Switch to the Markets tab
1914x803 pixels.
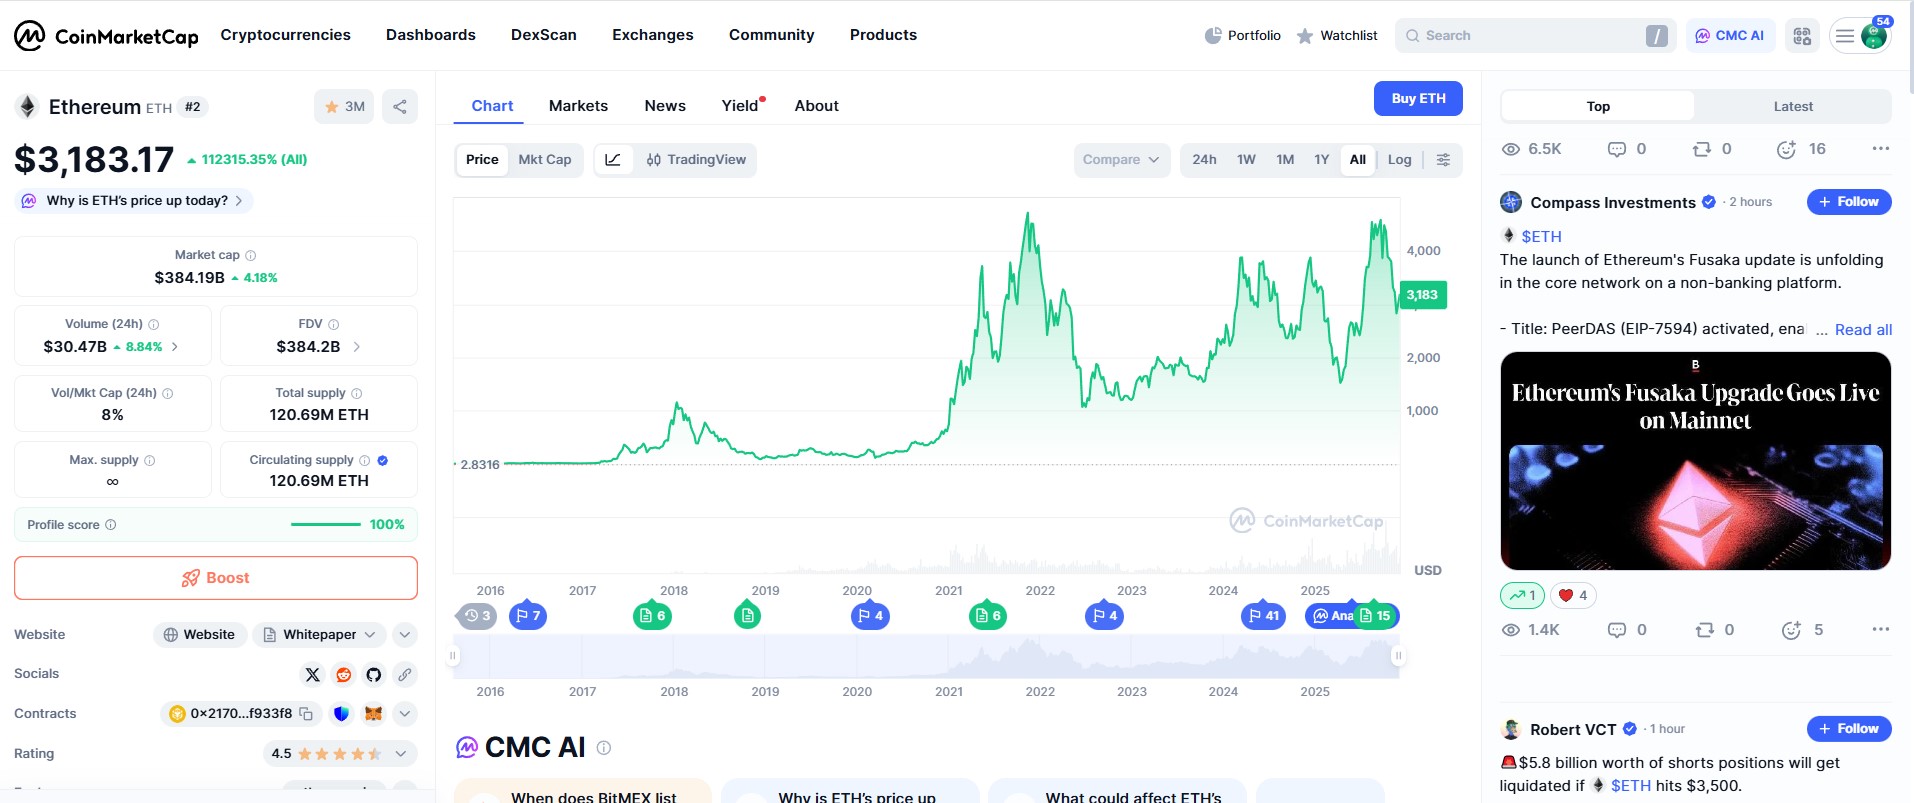(x=578, y=106)
